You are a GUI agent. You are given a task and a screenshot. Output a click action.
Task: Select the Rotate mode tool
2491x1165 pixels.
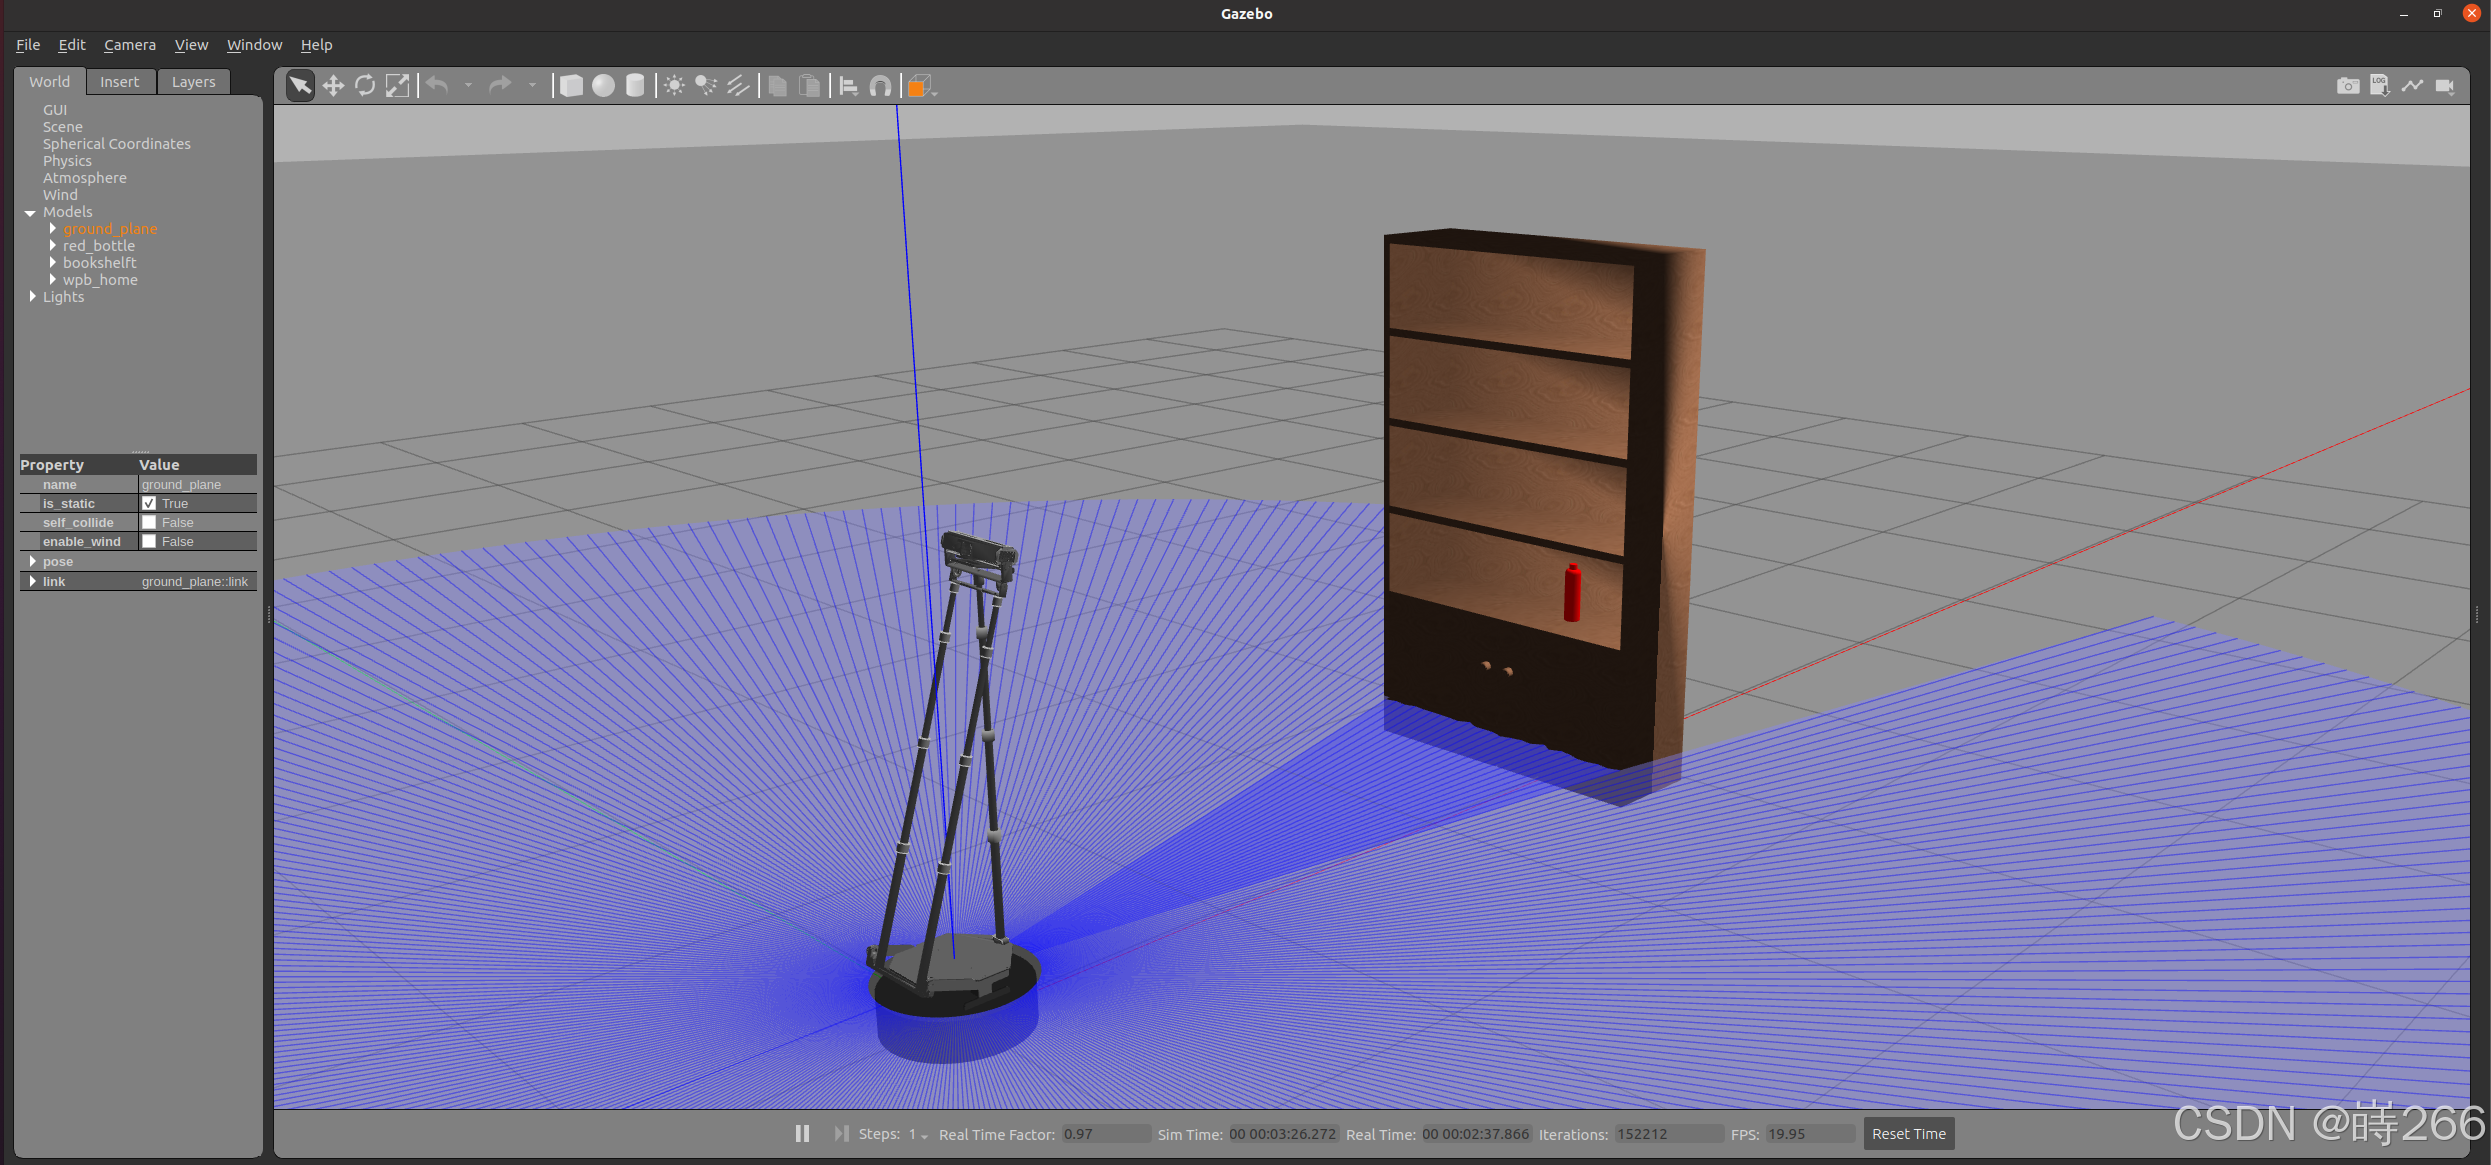click(365, 86)
